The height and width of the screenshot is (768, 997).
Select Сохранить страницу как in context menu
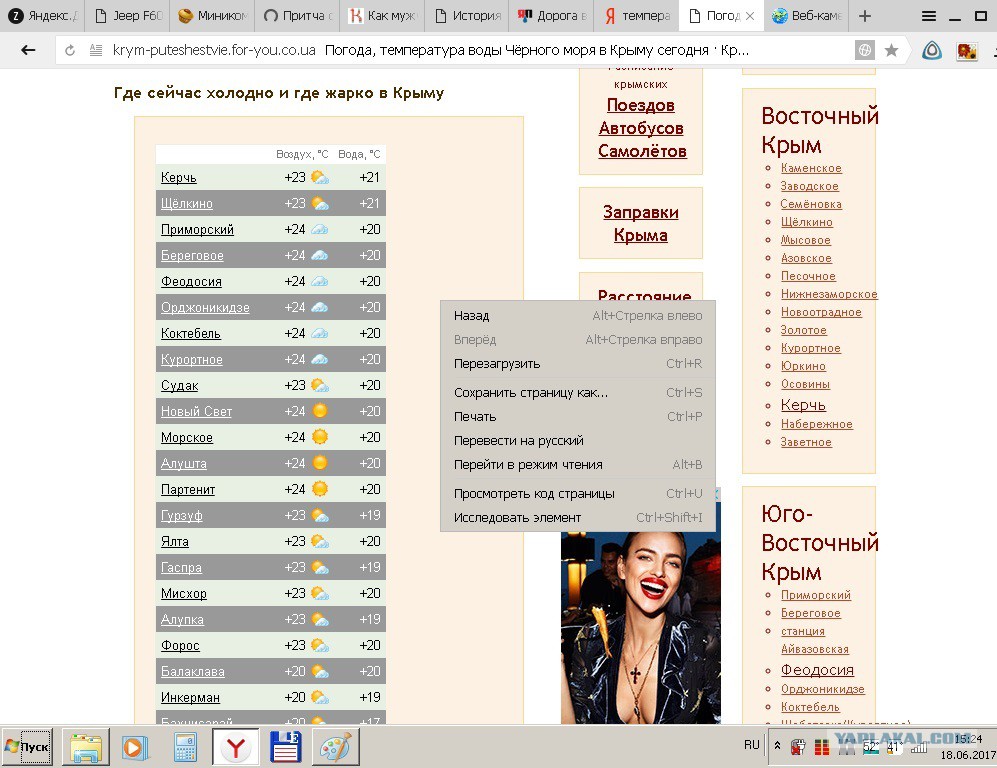point(577,393)
